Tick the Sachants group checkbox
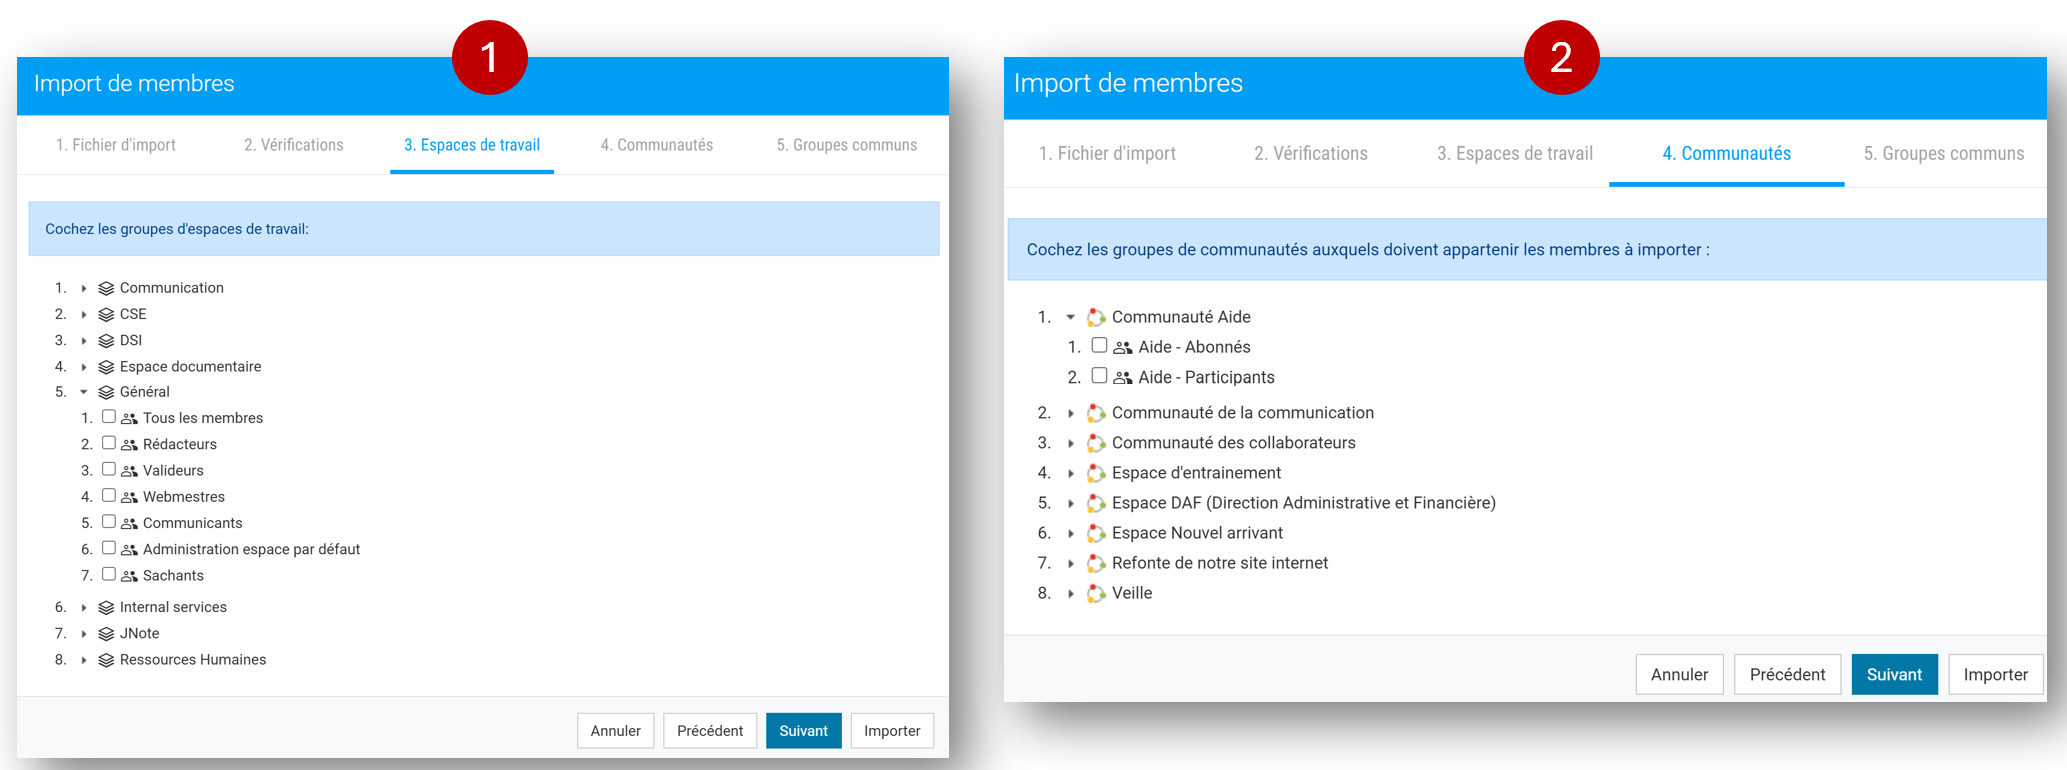 coord(109,574)
